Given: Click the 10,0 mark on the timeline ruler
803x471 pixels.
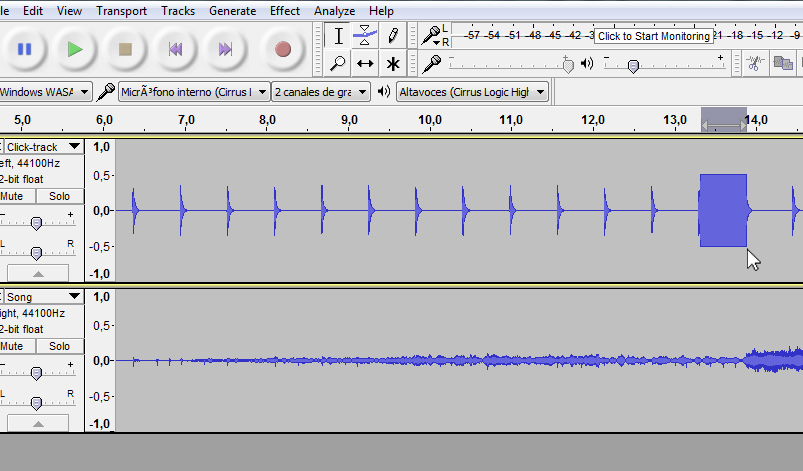Looking at the screenshot, I should [x=430, y=120].
